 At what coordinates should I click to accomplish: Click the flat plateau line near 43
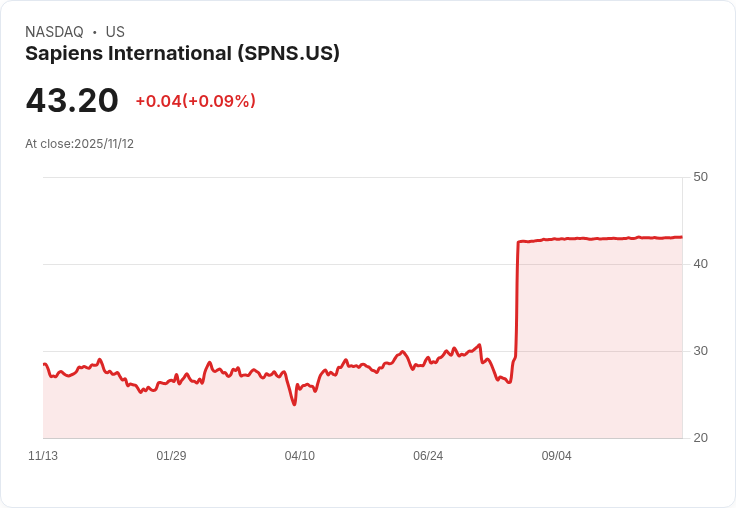point(601,239)
